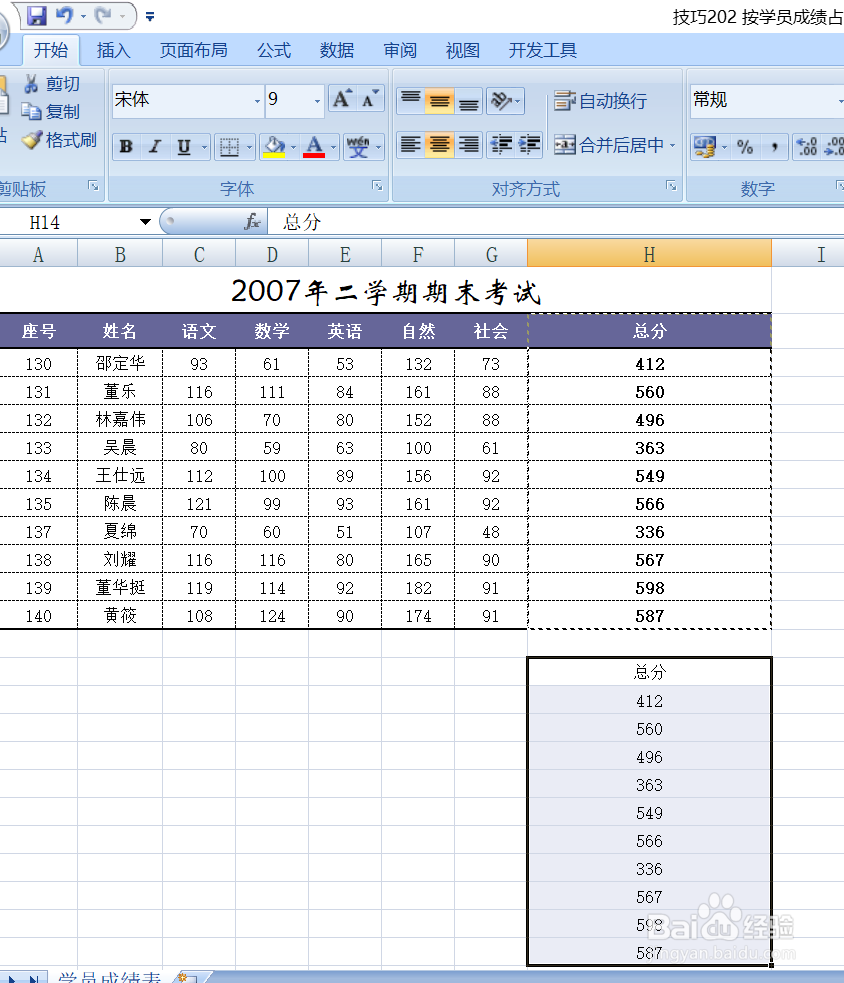Image resolution: width=844 pixels, height=983 pixels.
Task: Click total score cell 598 in table
Action: (x=650, y=587)
